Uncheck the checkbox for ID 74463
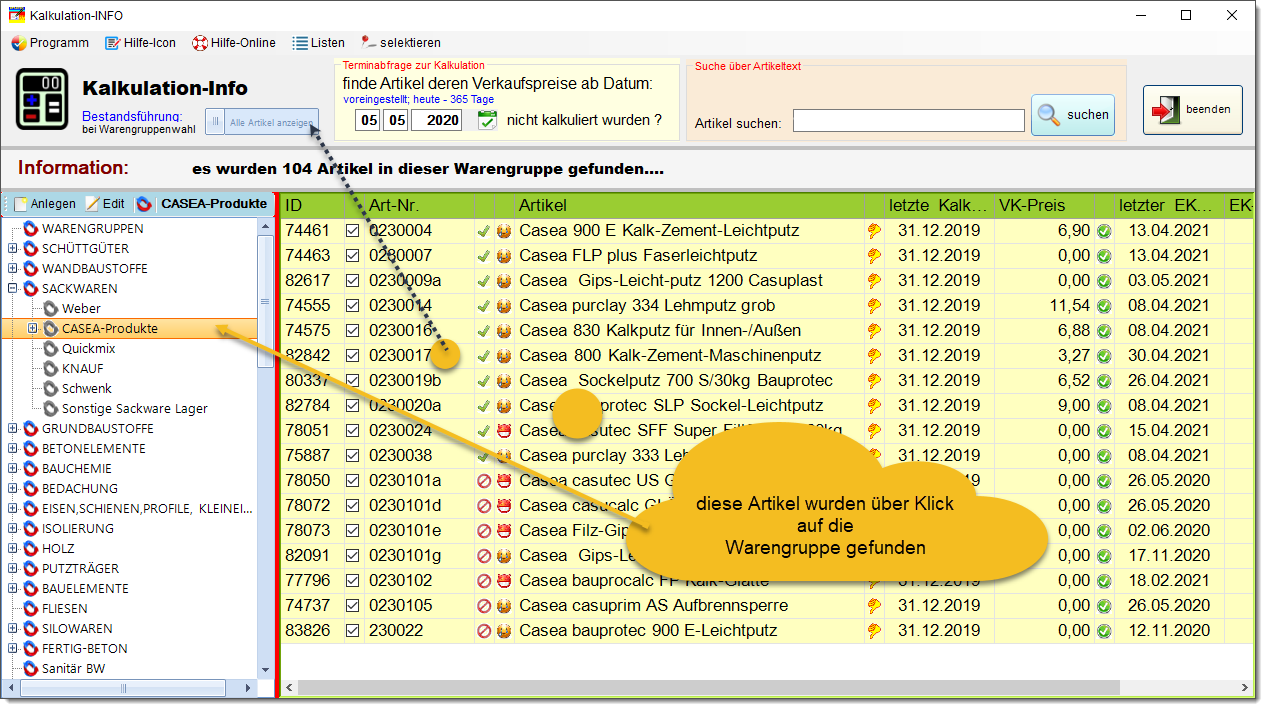 (352, 256)
